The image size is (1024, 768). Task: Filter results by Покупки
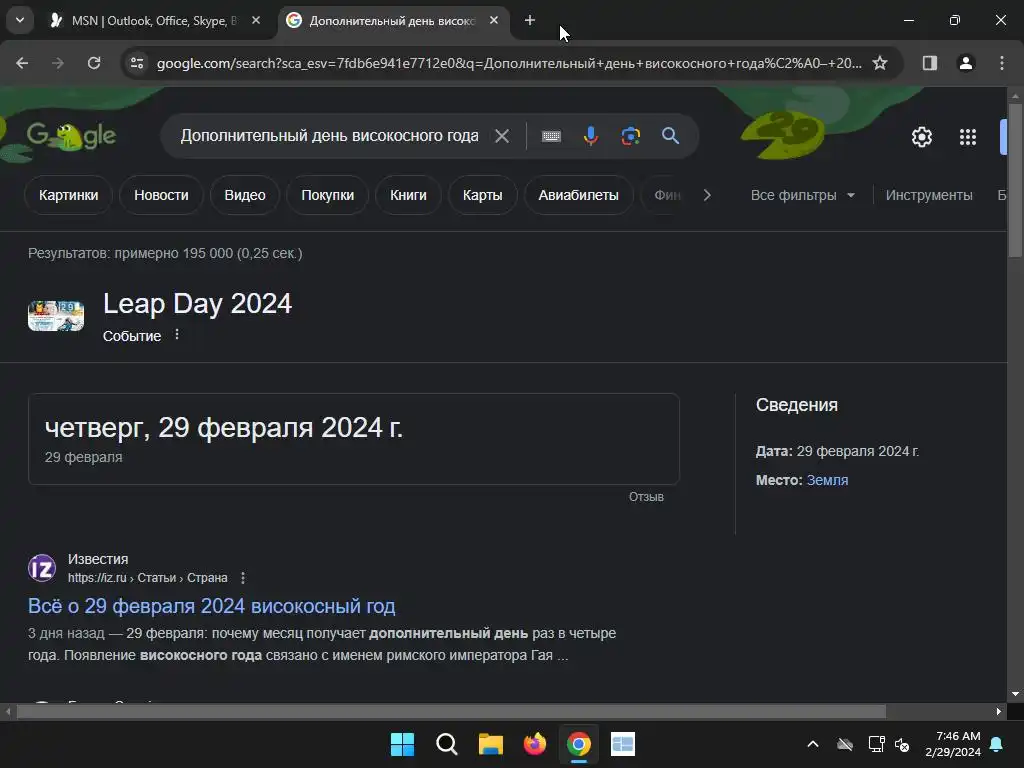click(328, 195)
